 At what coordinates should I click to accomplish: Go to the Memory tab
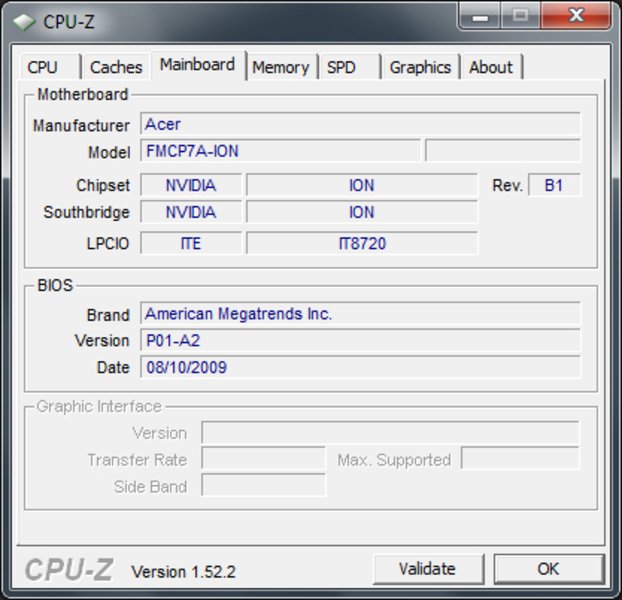(281, 67)
